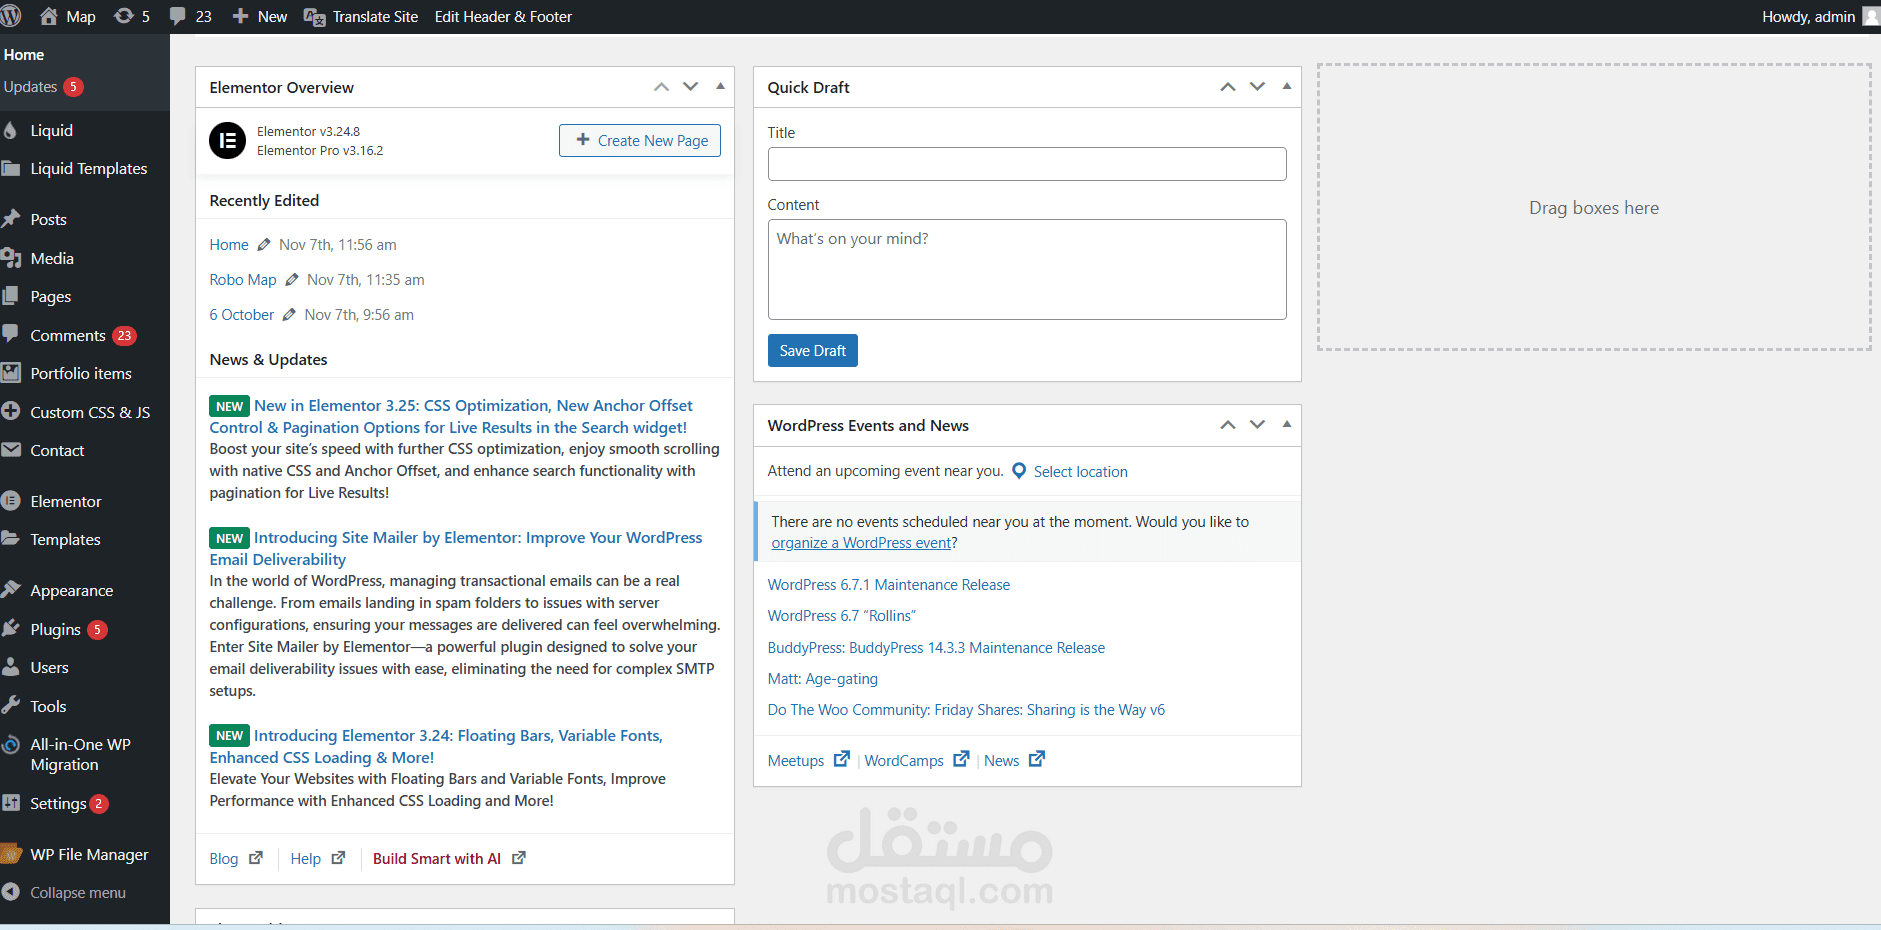Open organize a WordPress event link
This screenshot has width=1881, height=930.
[x=861, y=543]
